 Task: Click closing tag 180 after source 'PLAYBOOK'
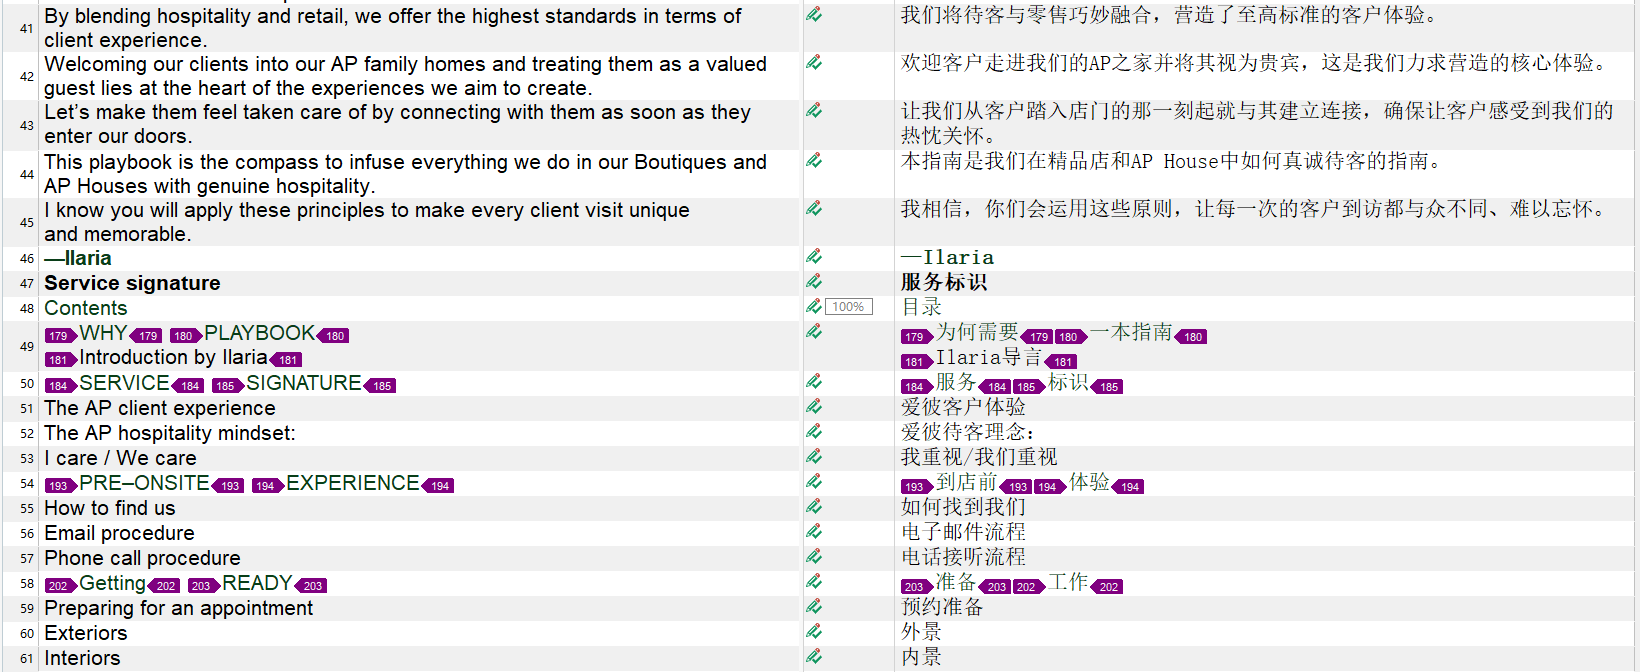[x=332, y=336]
